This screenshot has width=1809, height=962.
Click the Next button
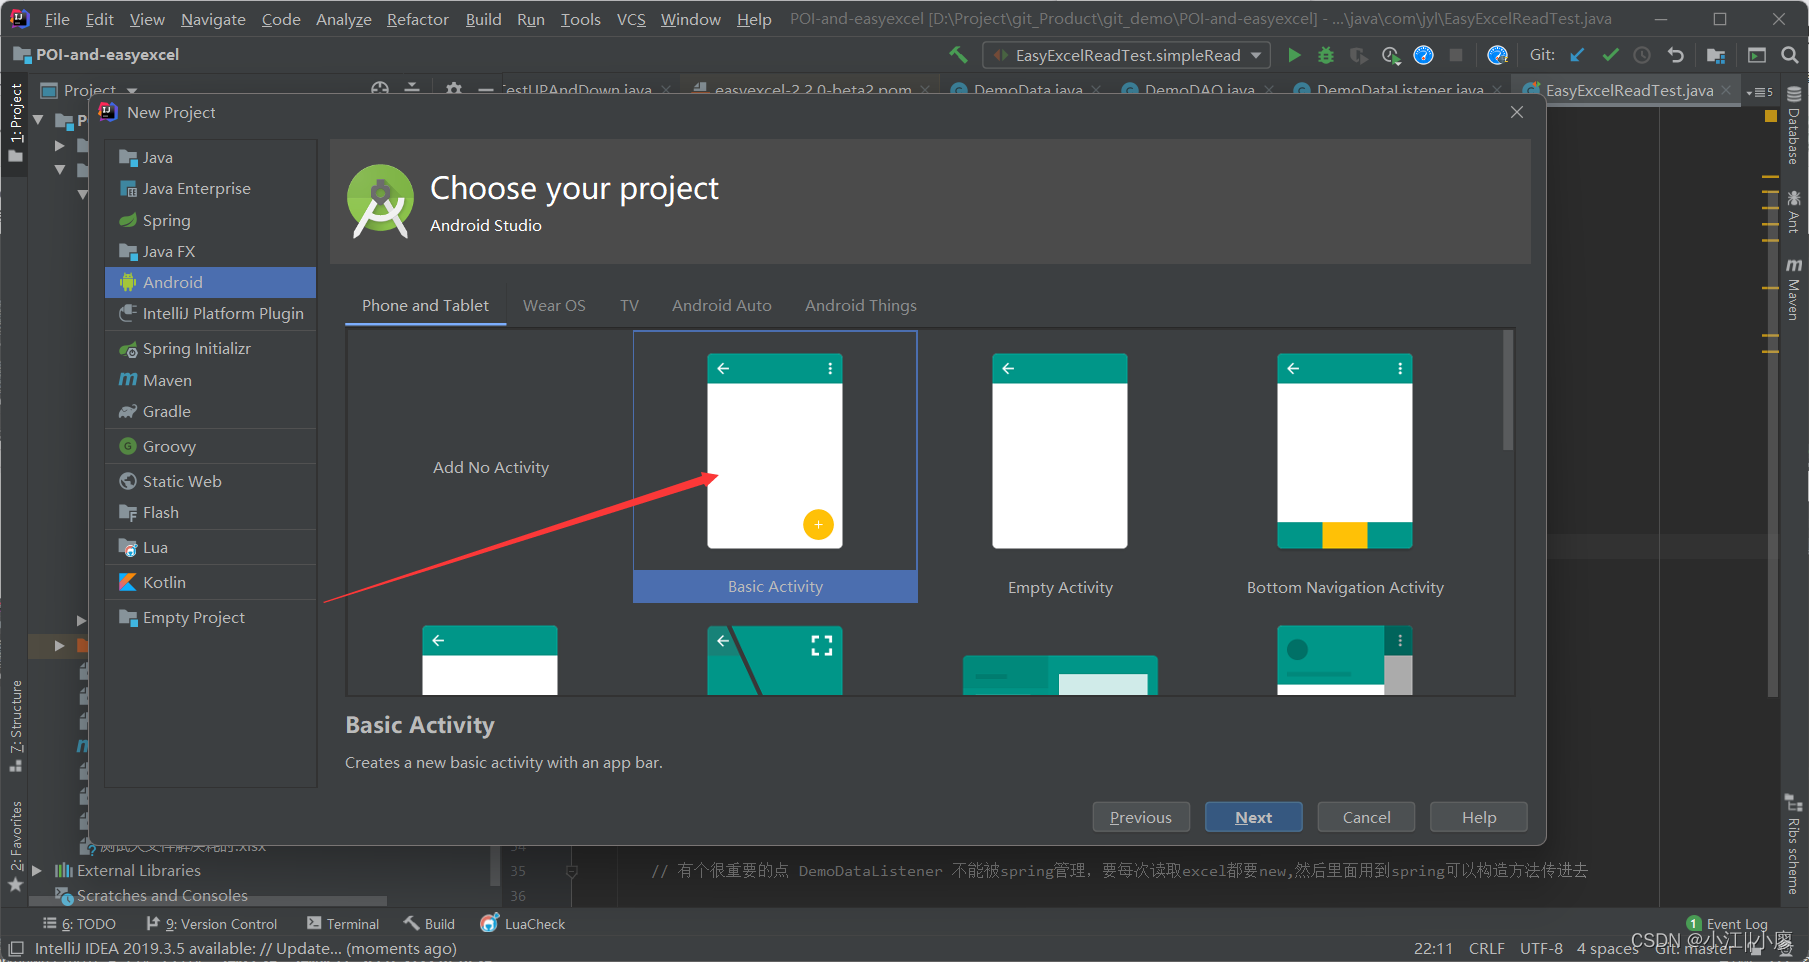coord(1254,817)
